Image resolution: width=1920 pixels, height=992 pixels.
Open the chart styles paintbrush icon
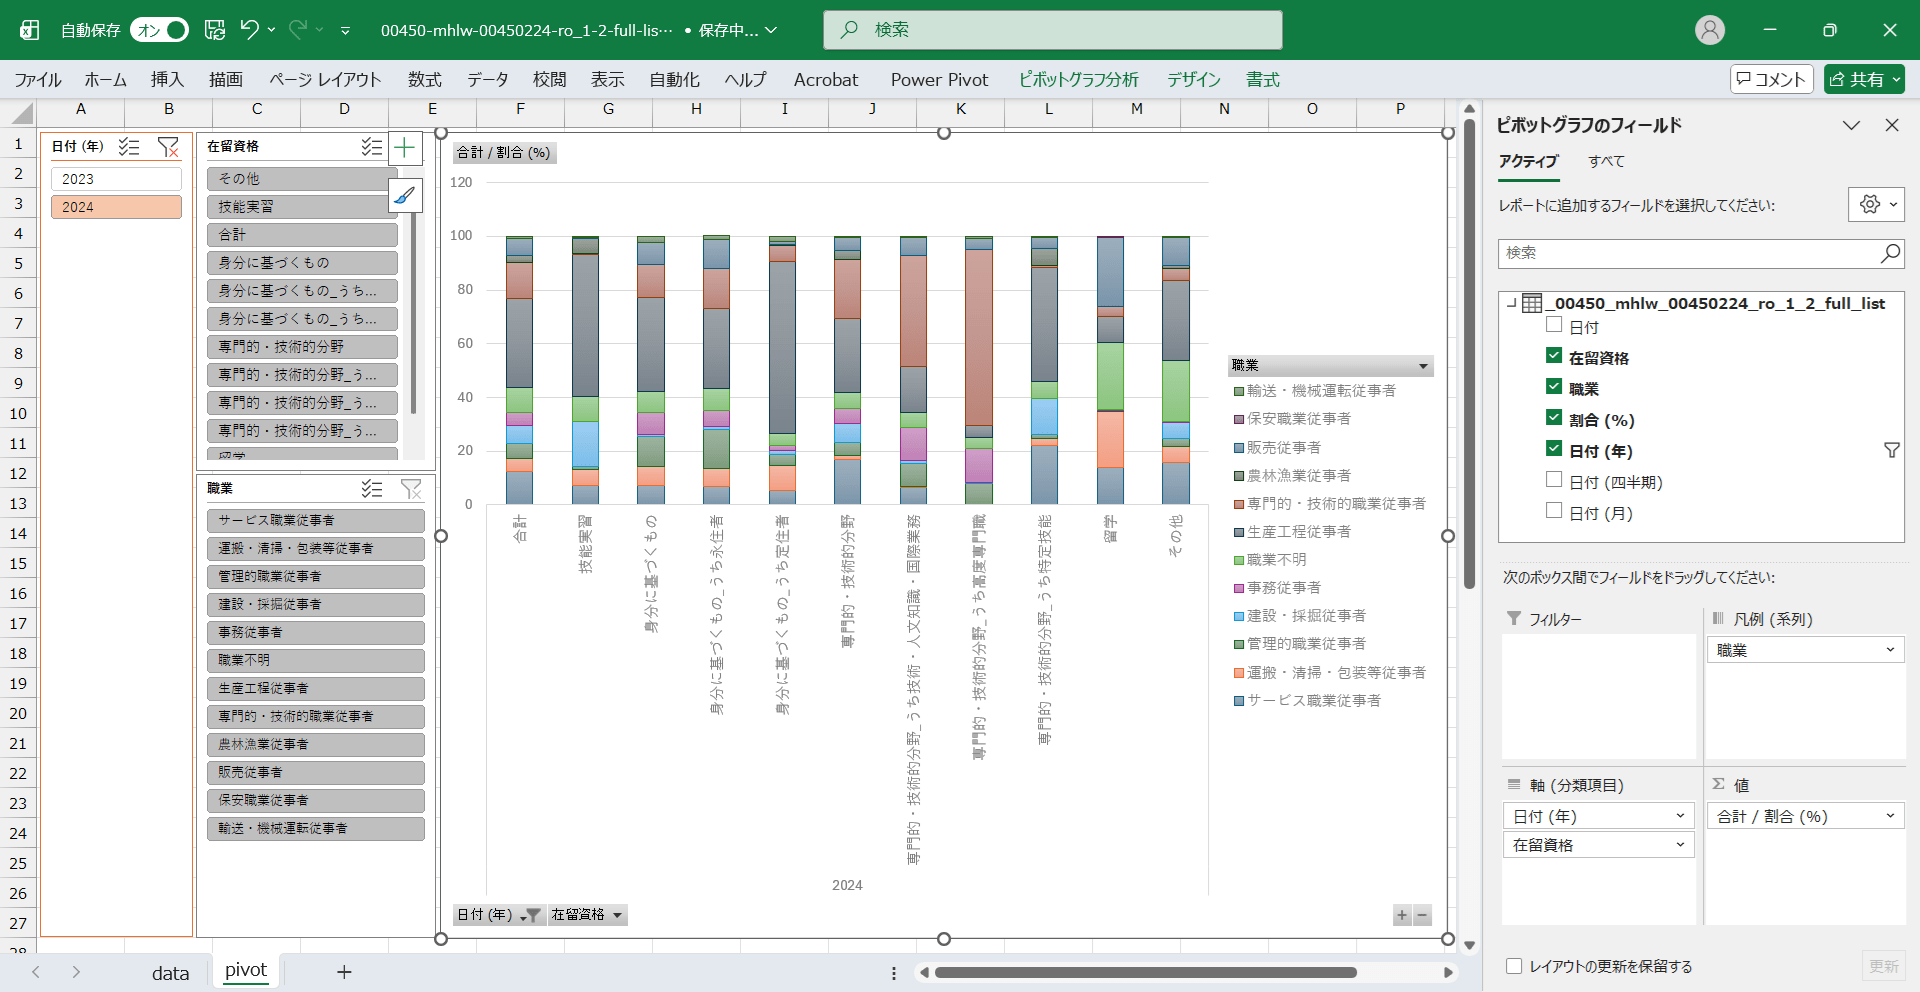point(404,195)
